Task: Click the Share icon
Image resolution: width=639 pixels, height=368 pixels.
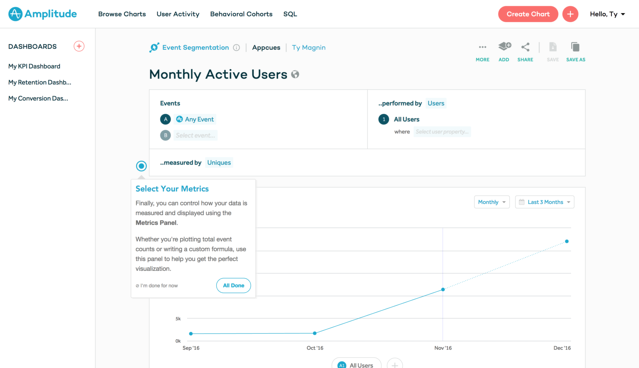Action: pos(525,47)
